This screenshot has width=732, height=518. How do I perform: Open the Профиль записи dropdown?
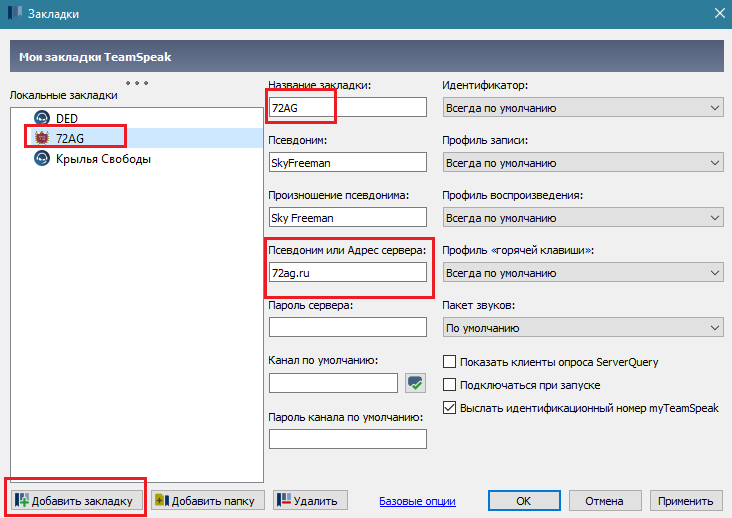pyautogui.click(x=583, y=163)
